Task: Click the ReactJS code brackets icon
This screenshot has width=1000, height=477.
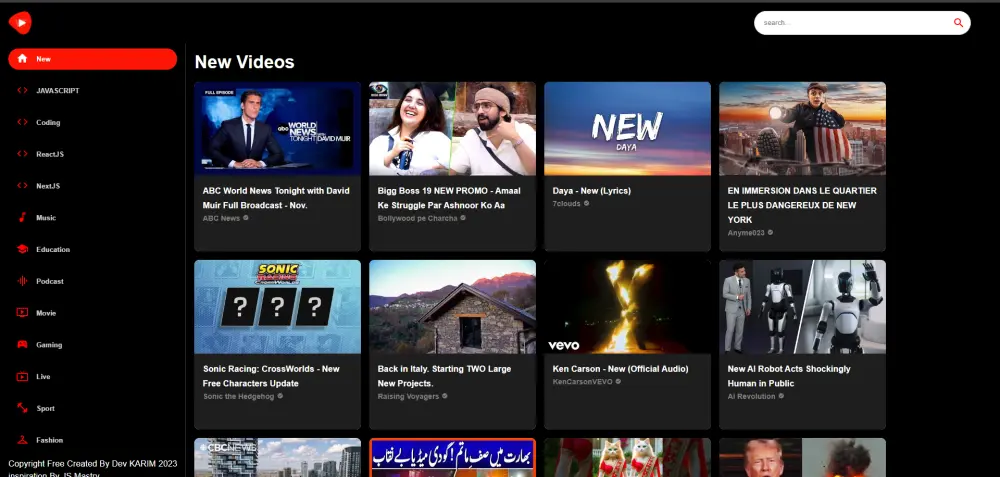Action: pos(22,154)
